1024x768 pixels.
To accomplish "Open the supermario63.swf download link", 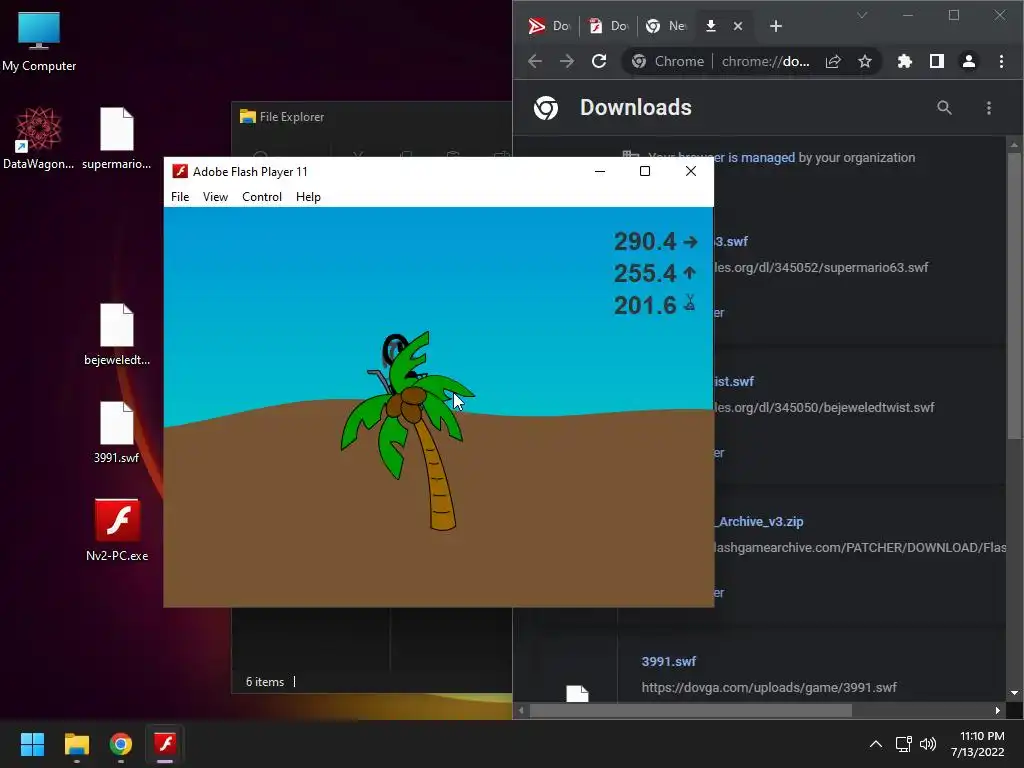I will click(730, 241).
